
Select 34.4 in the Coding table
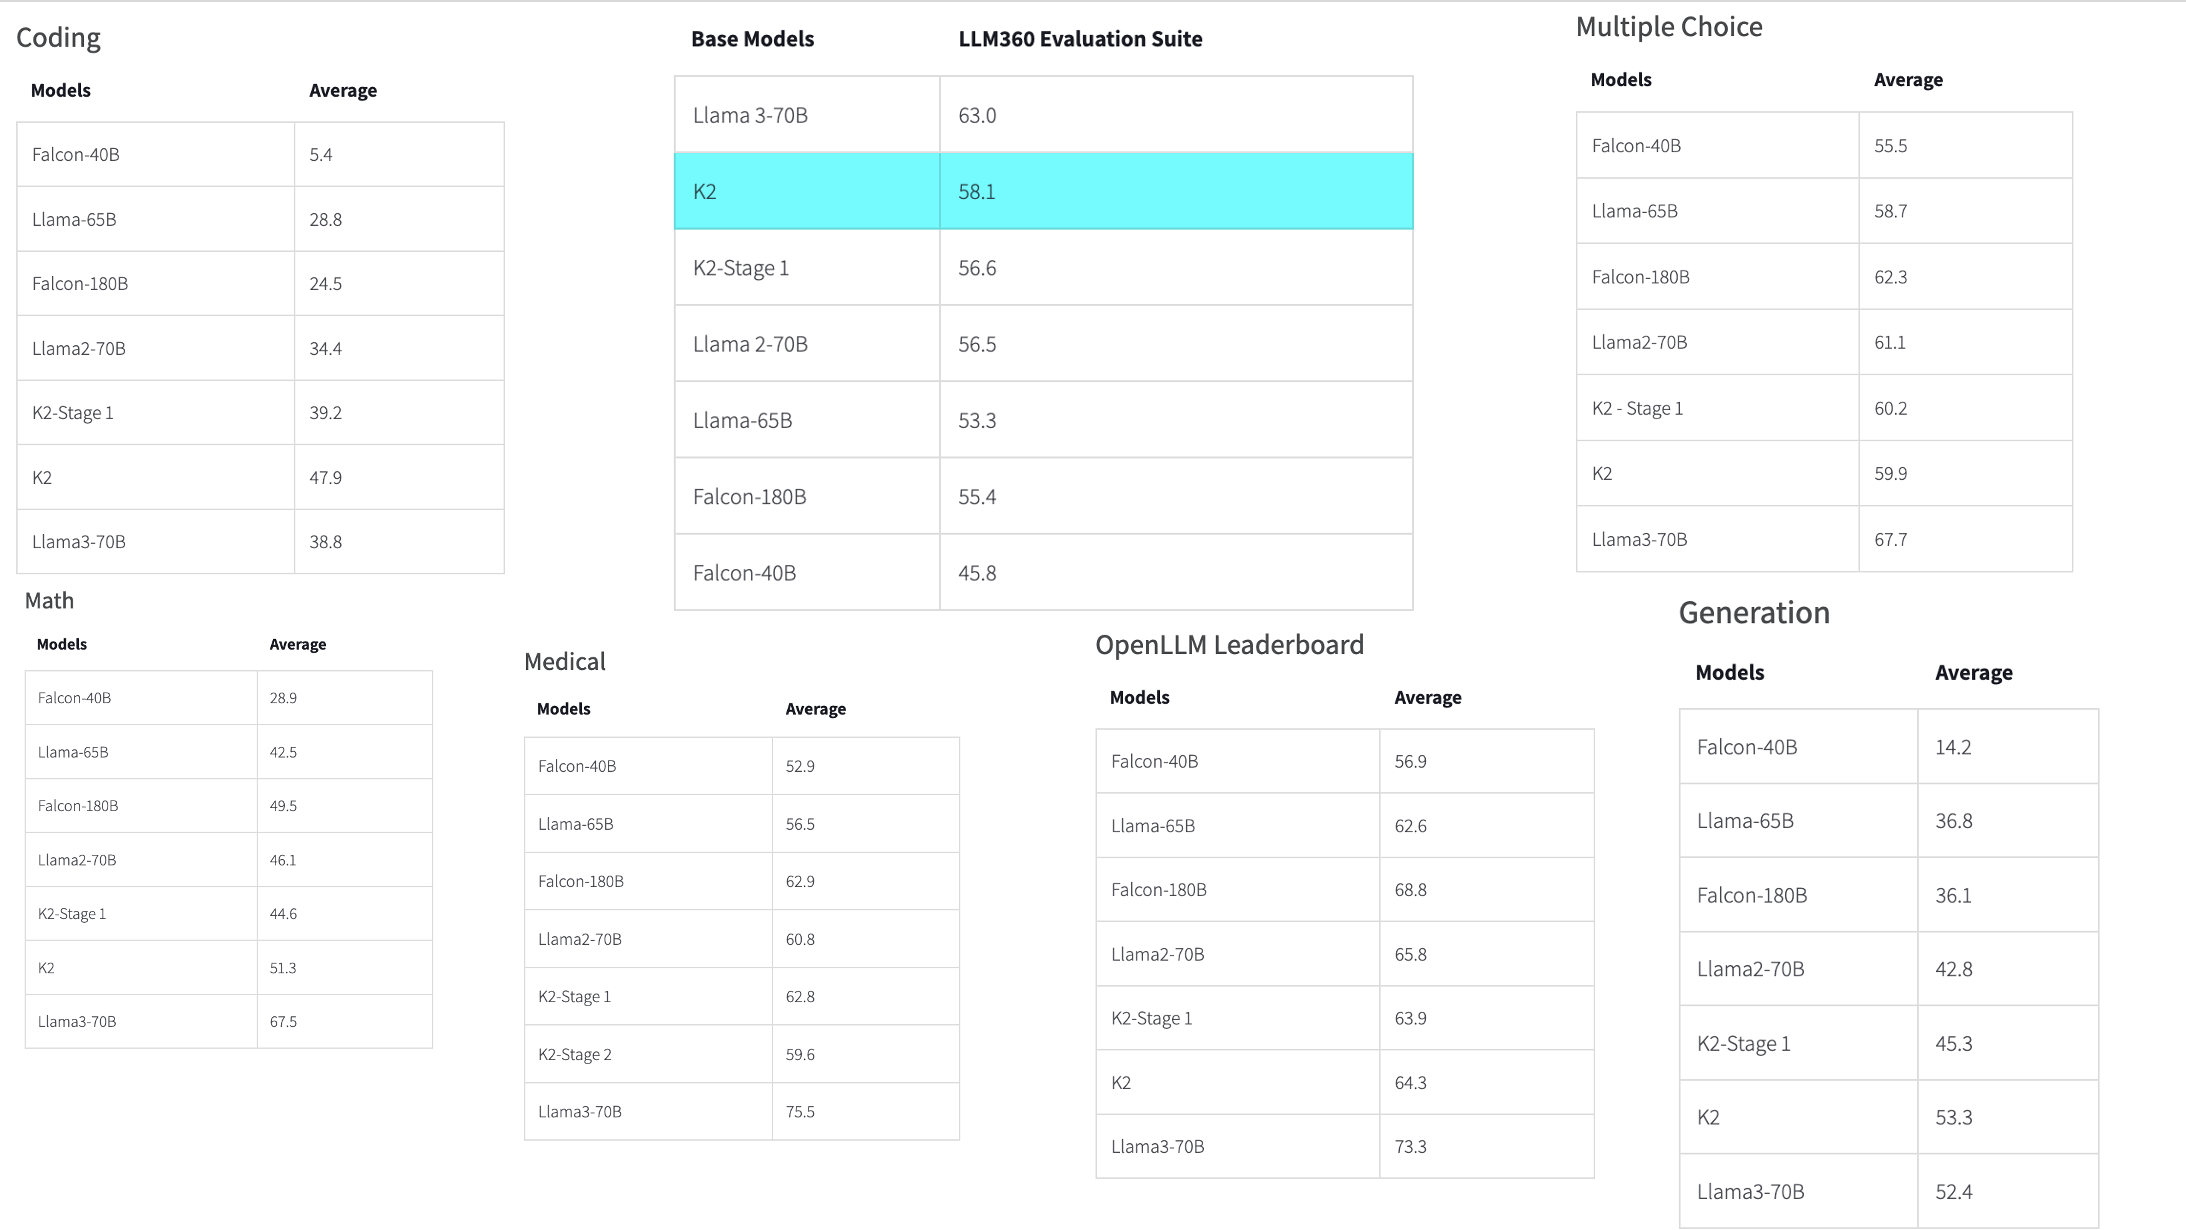click(x=326, y=348)
